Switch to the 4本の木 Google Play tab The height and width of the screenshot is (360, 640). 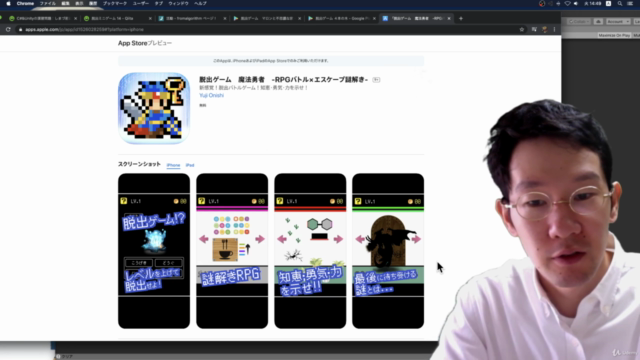pyautogui.click(x=342, y=18)
